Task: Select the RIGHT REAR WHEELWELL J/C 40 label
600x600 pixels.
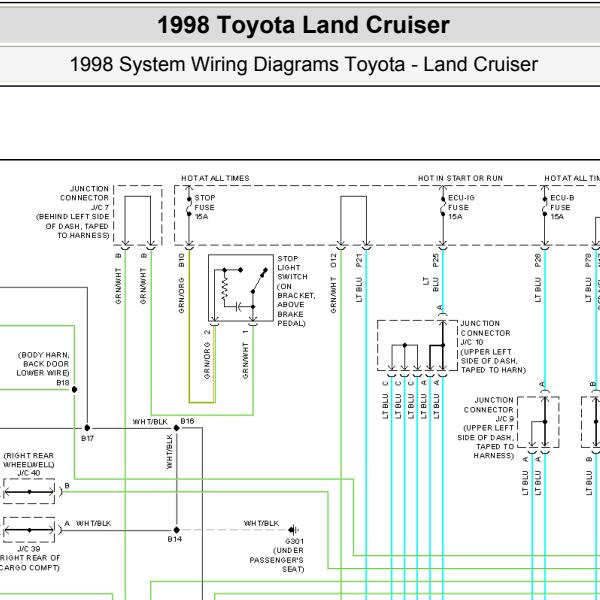Action: (x=29, y=464)
